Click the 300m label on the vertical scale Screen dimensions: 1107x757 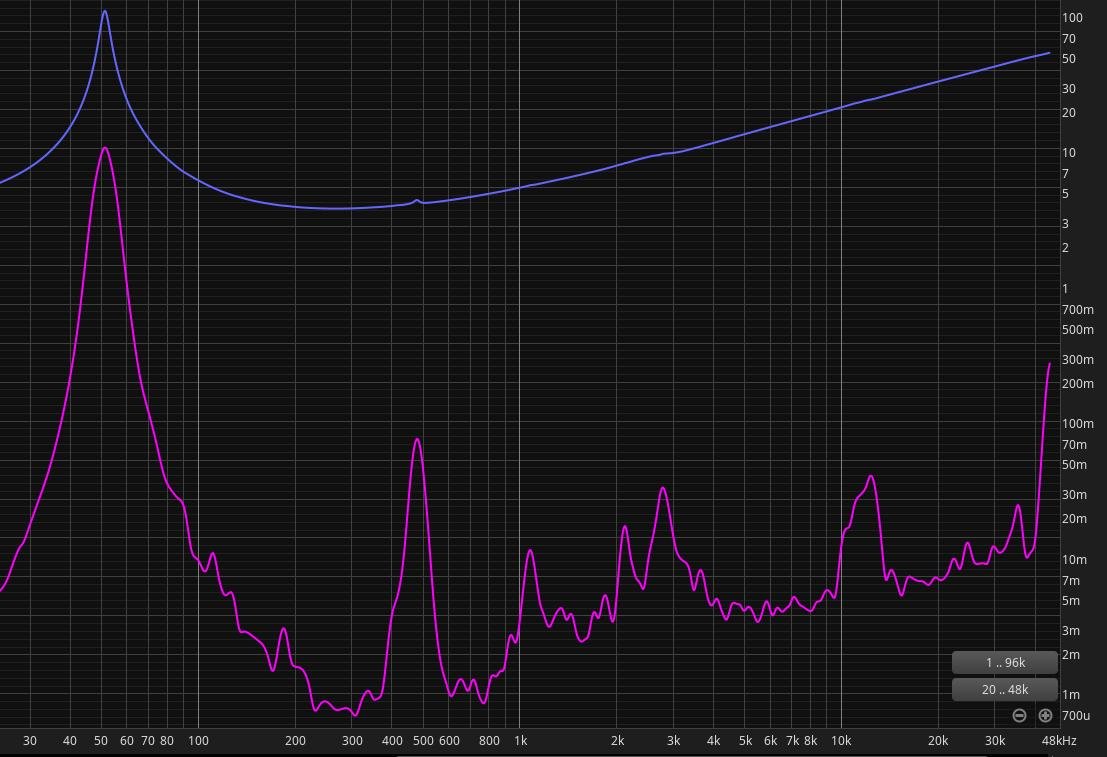click(x=1077, y=359)
